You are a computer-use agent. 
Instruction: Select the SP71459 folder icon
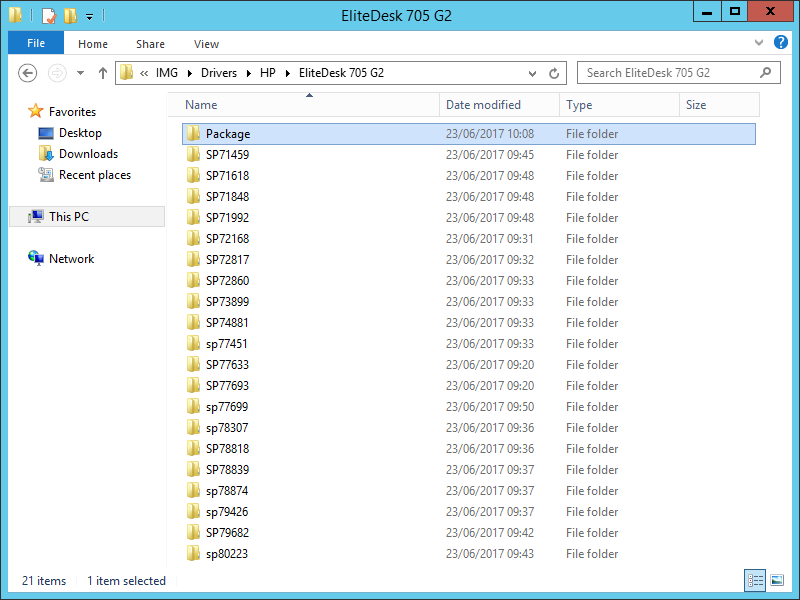193,155
